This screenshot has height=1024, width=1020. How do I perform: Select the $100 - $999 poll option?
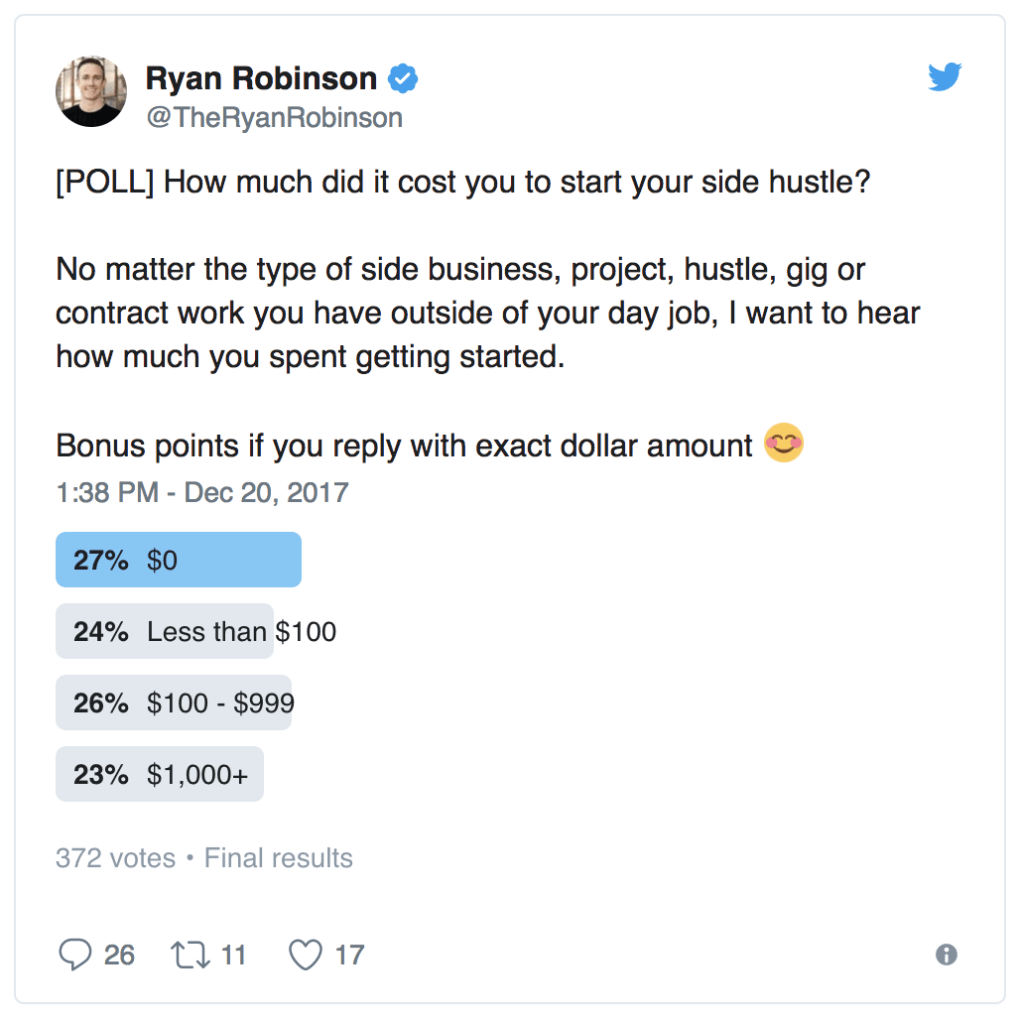tap(173, 703)
